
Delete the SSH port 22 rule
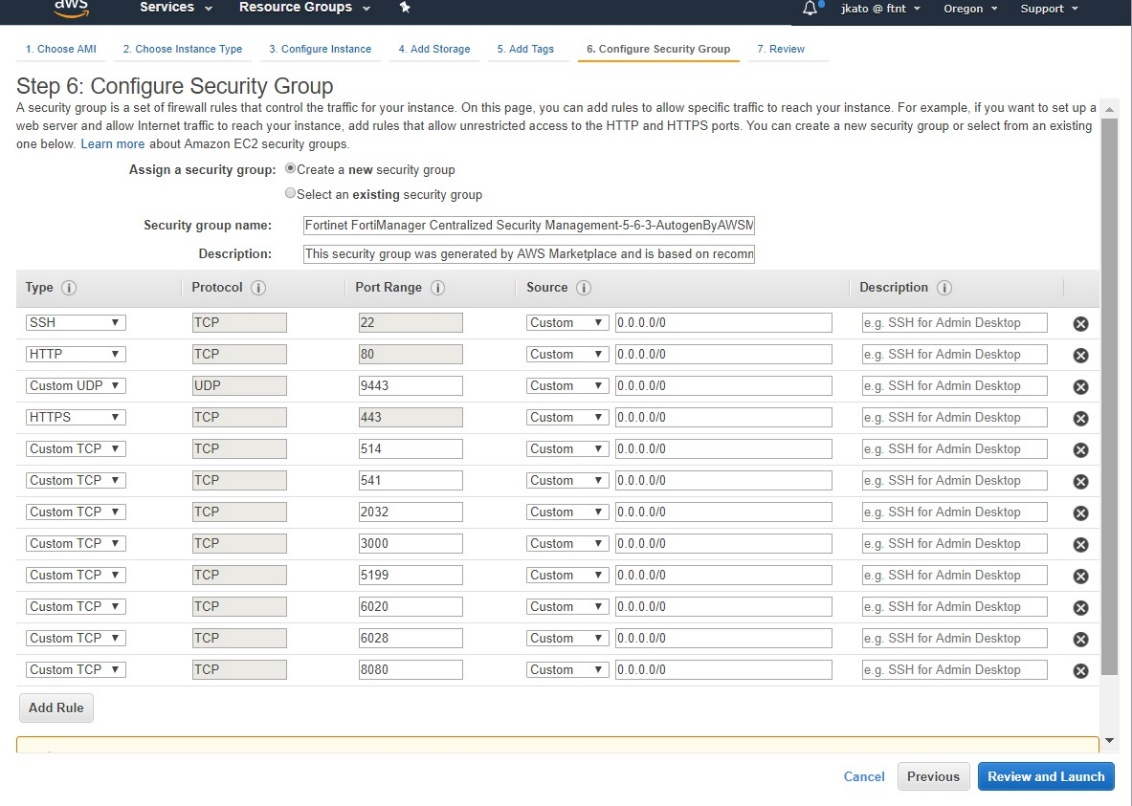pyautogui.click(x=1080, y=321)
